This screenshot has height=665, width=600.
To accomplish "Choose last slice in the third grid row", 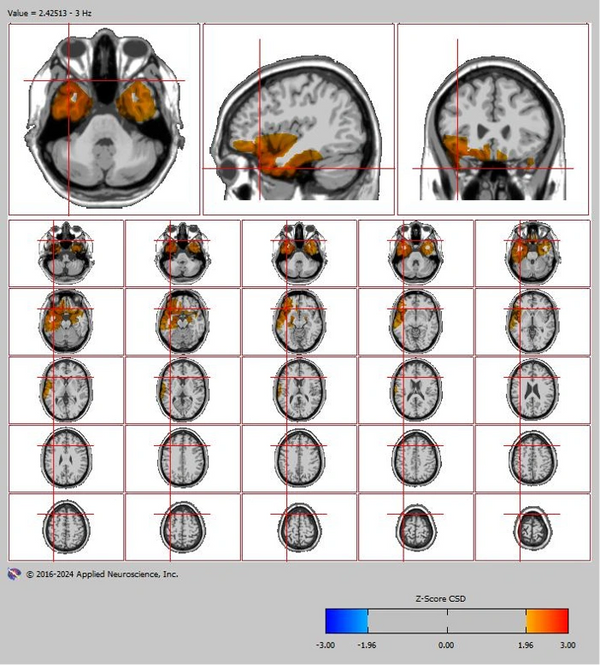I will [x=531, y=389].
